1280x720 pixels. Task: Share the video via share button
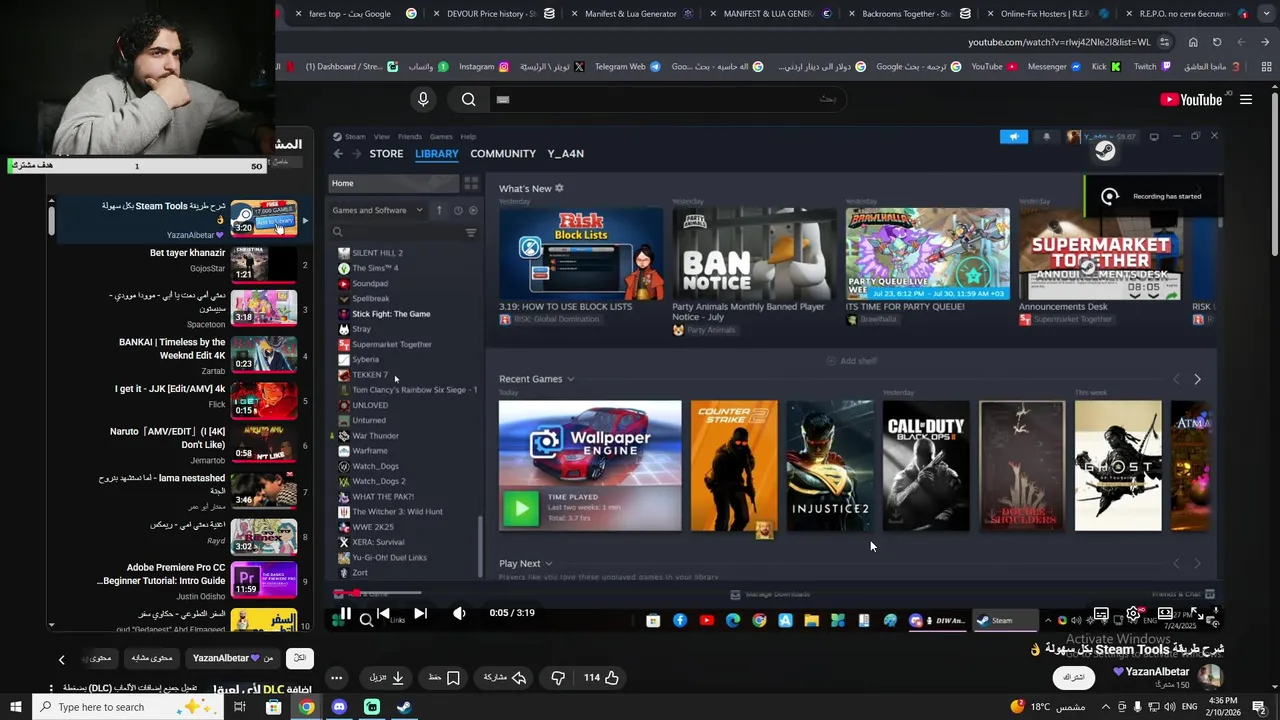[505, 678]
